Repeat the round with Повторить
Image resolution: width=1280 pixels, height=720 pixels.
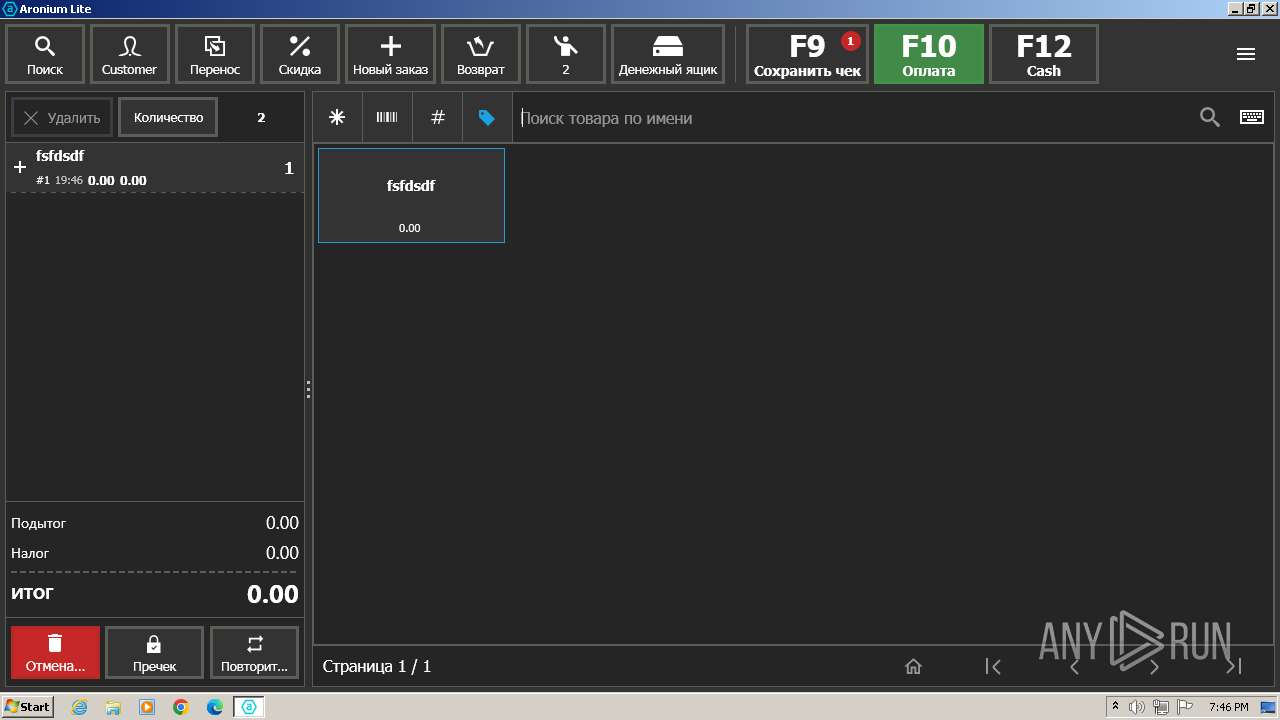click(254, 653)
